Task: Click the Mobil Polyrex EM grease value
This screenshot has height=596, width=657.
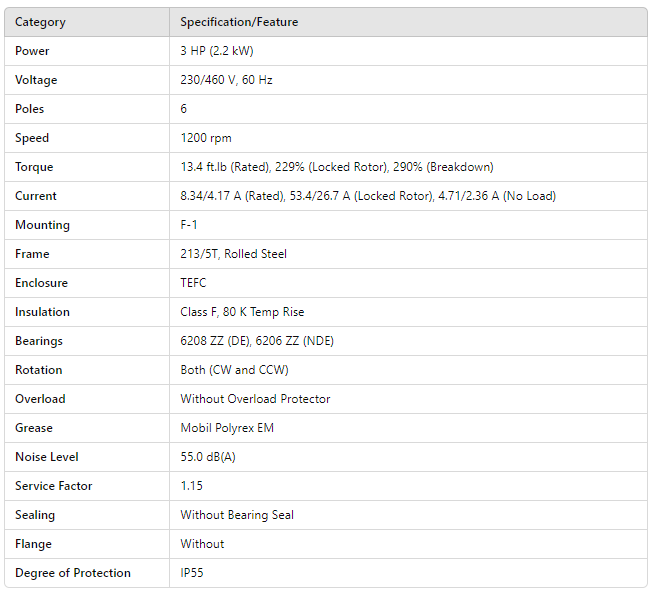Action: pos(227,428)
